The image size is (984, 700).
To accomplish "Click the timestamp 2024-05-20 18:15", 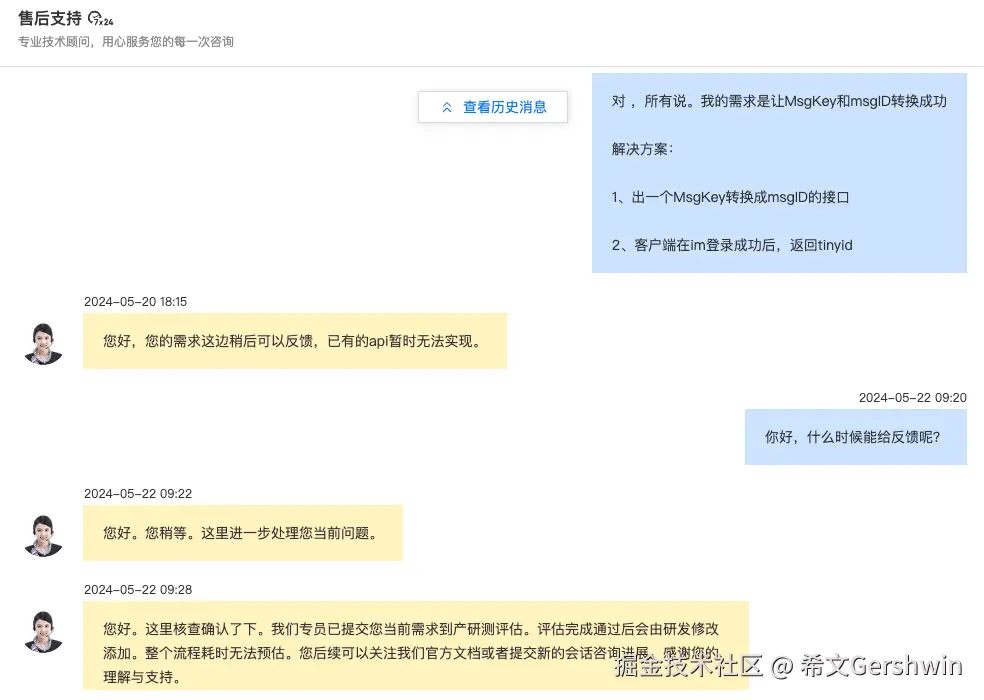I will pos(138,301).
